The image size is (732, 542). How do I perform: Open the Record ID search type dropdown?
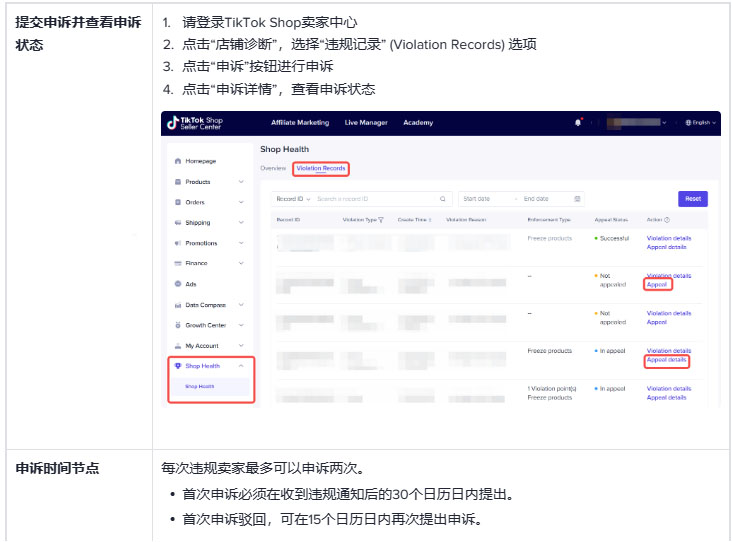point(293,199)
